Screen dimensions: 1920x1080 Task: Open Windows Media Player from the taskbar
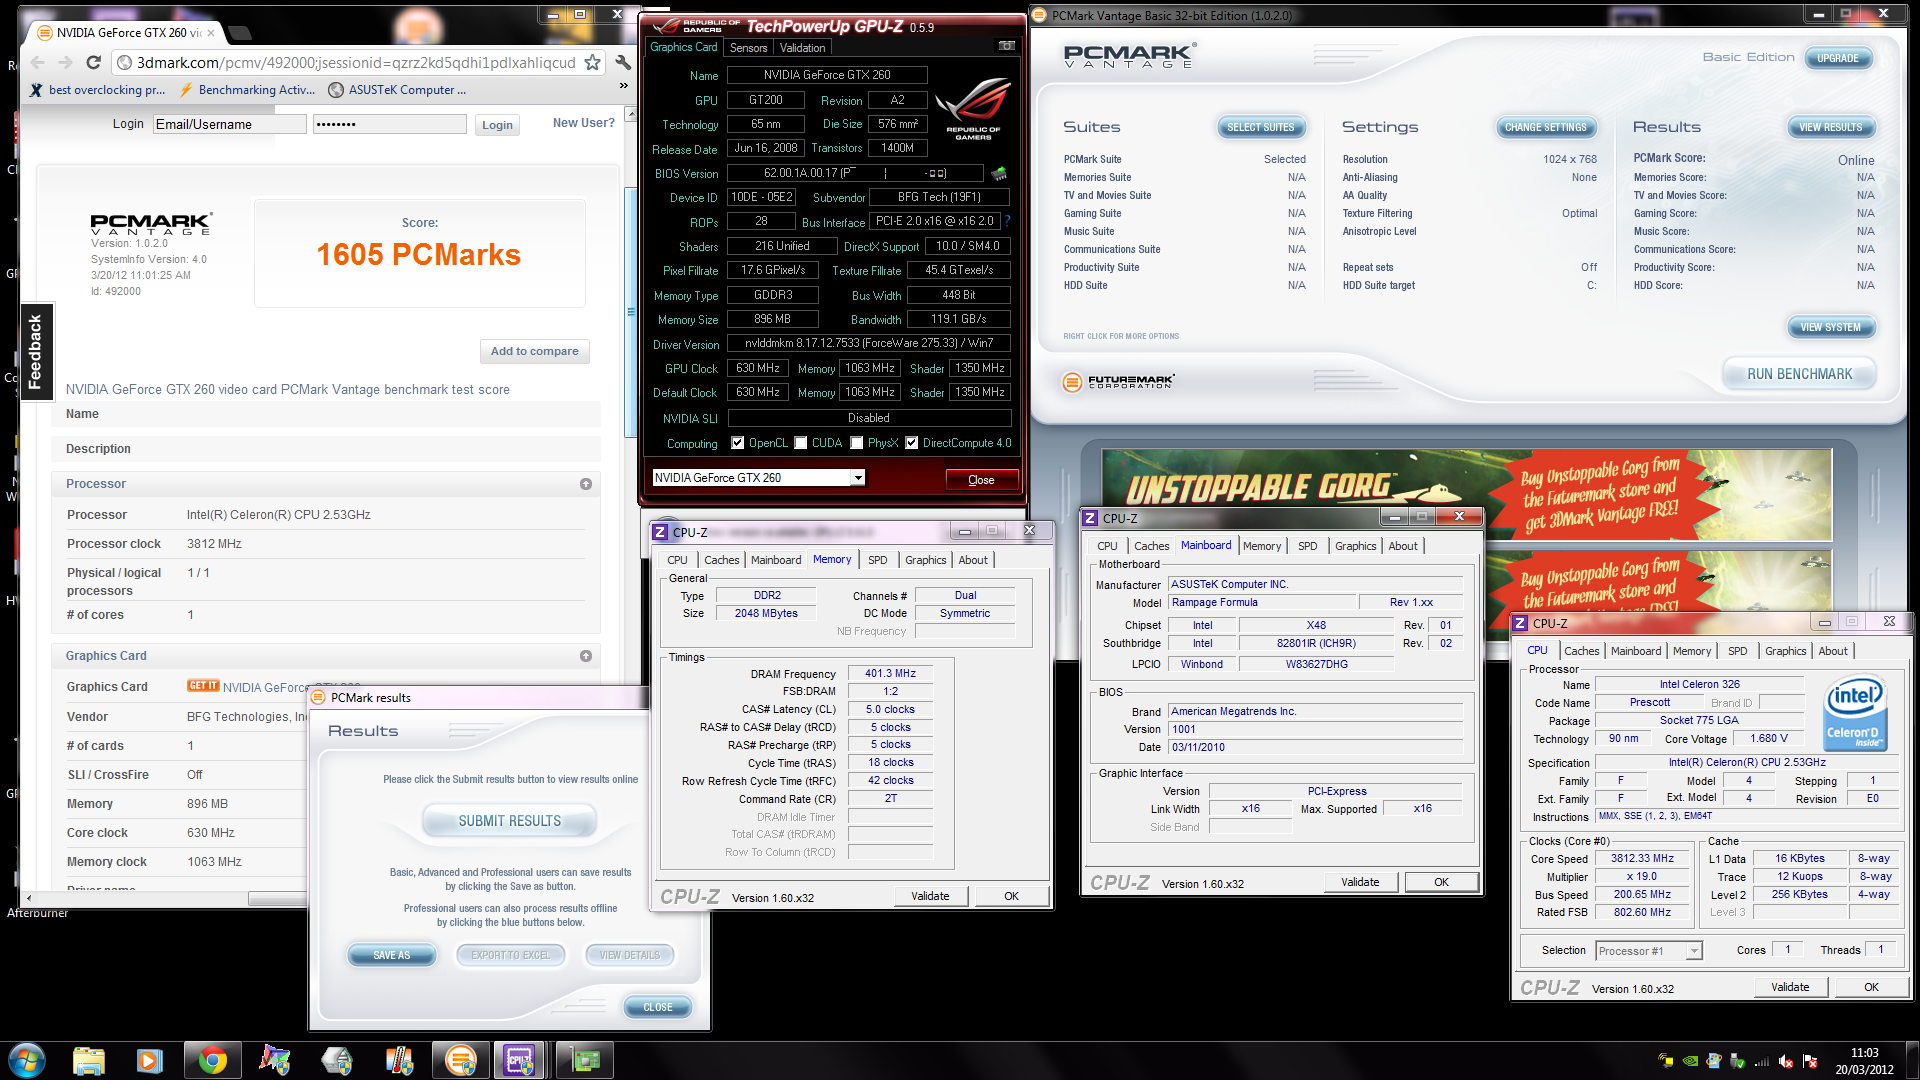(150, 1060)
